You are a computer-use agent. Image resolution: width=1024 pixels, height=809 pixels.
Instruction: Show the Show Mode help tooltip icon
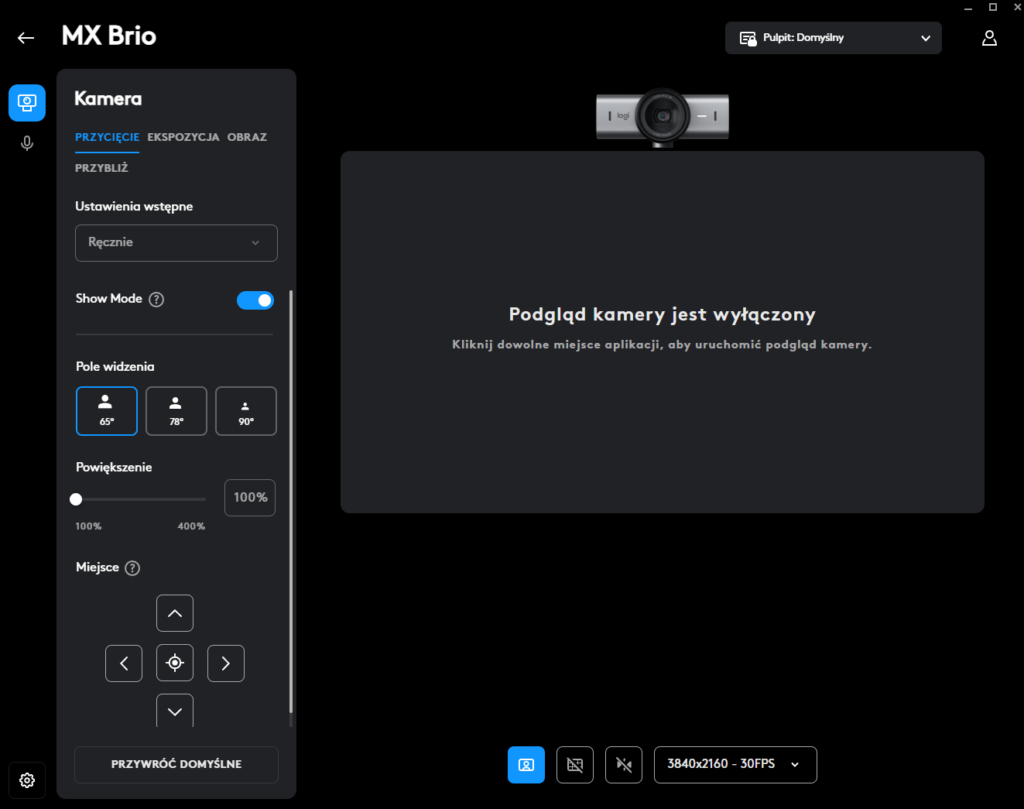[156, 299]
